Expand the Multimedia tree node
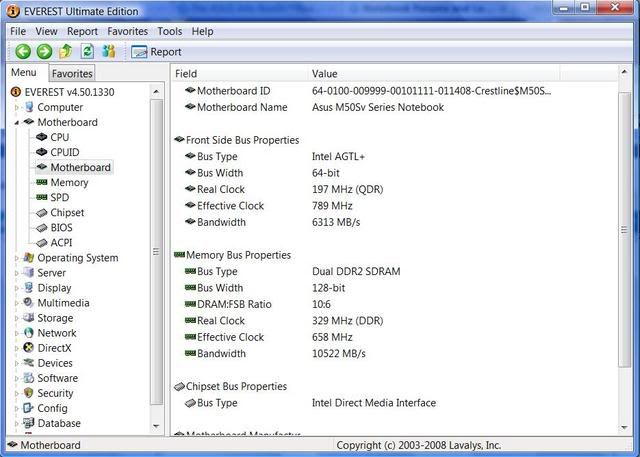The image size is (640, 457). [17, 303]
